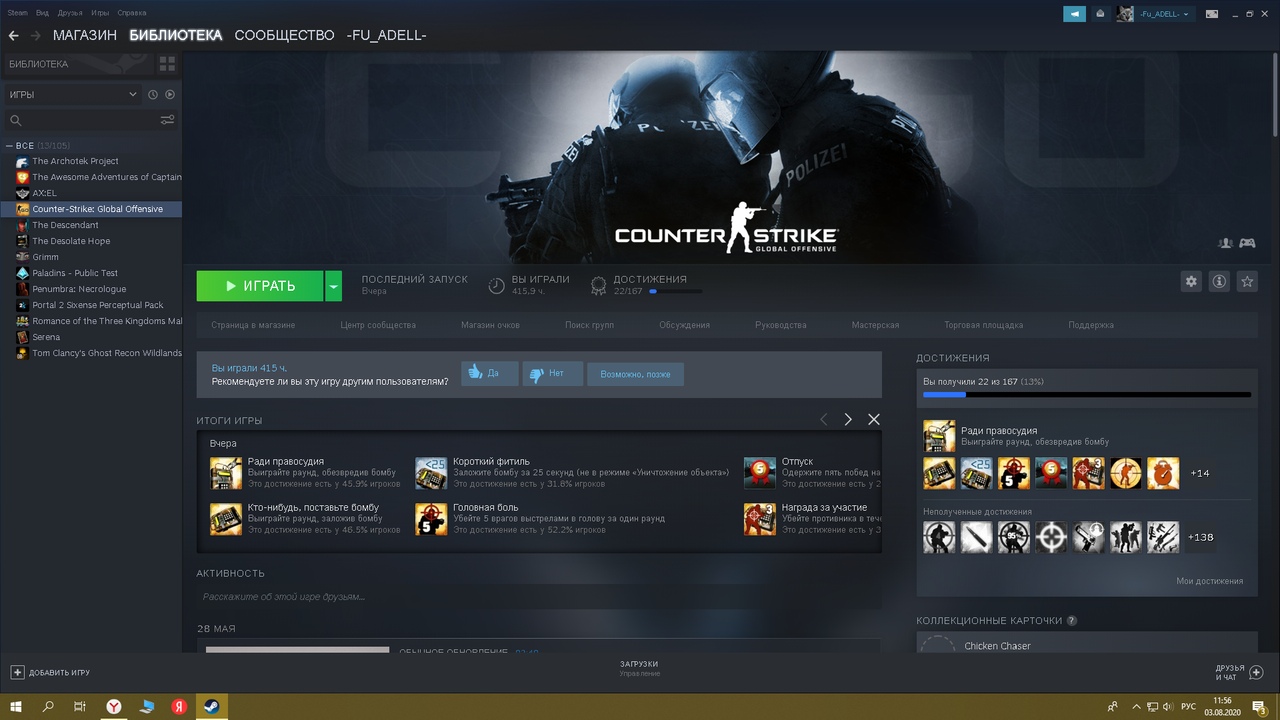Add Counter-Strike to favorites star icon
Viewport: 1280px width, 720px height.
(x=1247, y=282)
